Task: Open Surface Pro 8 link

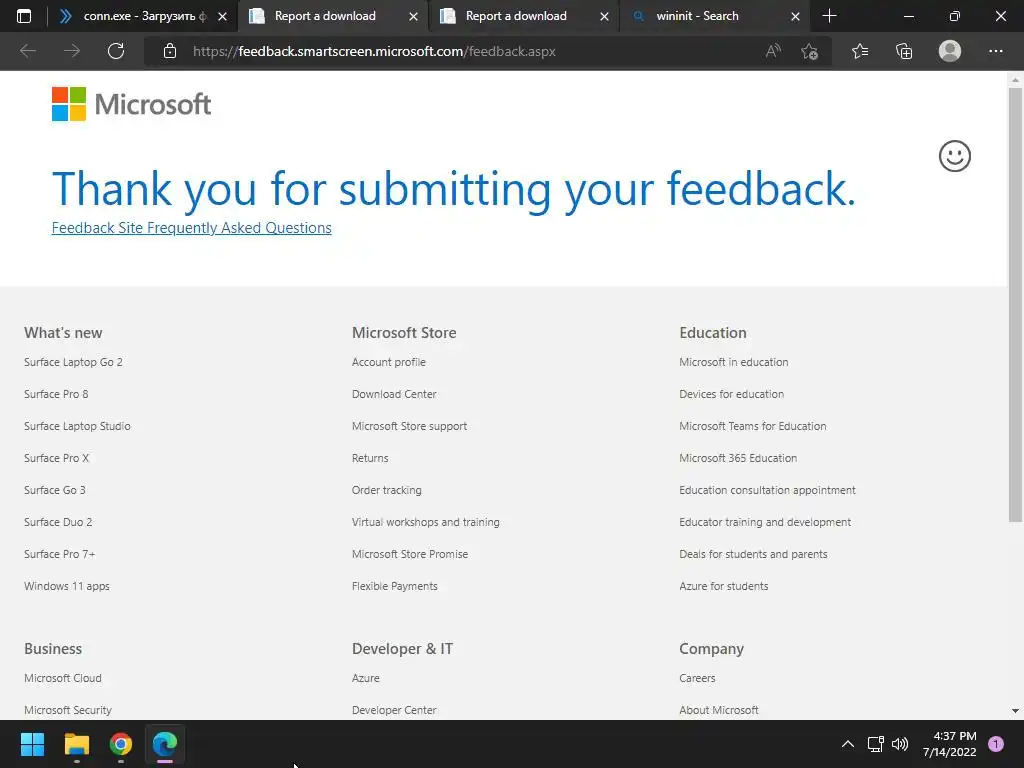Action: click(x=56, y=394)
